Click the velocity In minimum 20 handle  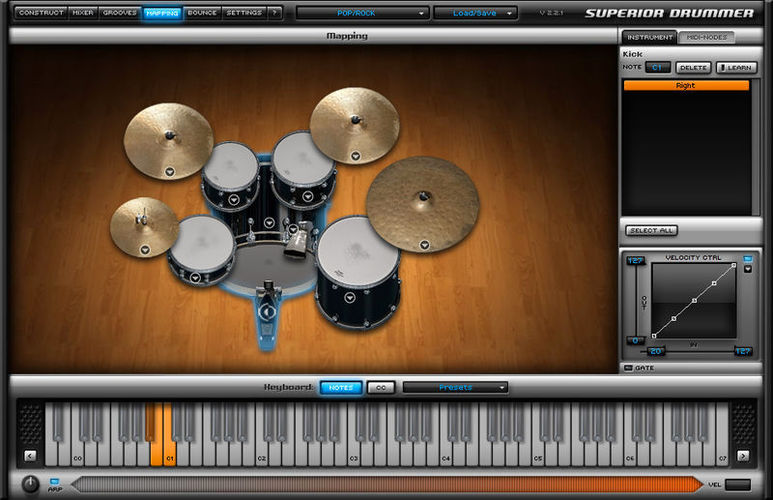[655, 351]
